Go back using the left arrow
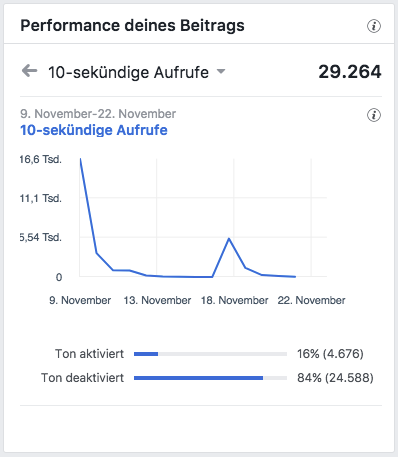Viewport: 398px width, 457px height. [x=29, y=71]
